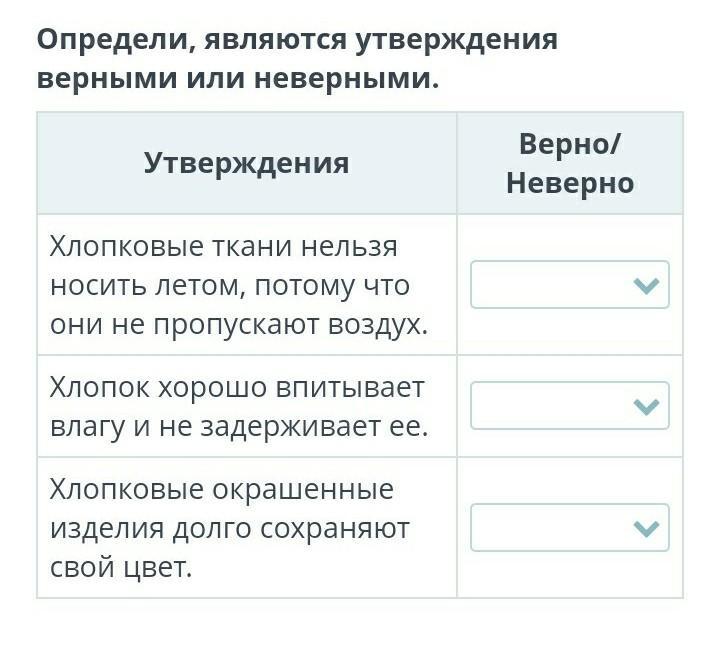Screen dimensions: 711x647
Task: Click the heading line 'верными или неверными.'
Action: point(239,79)
